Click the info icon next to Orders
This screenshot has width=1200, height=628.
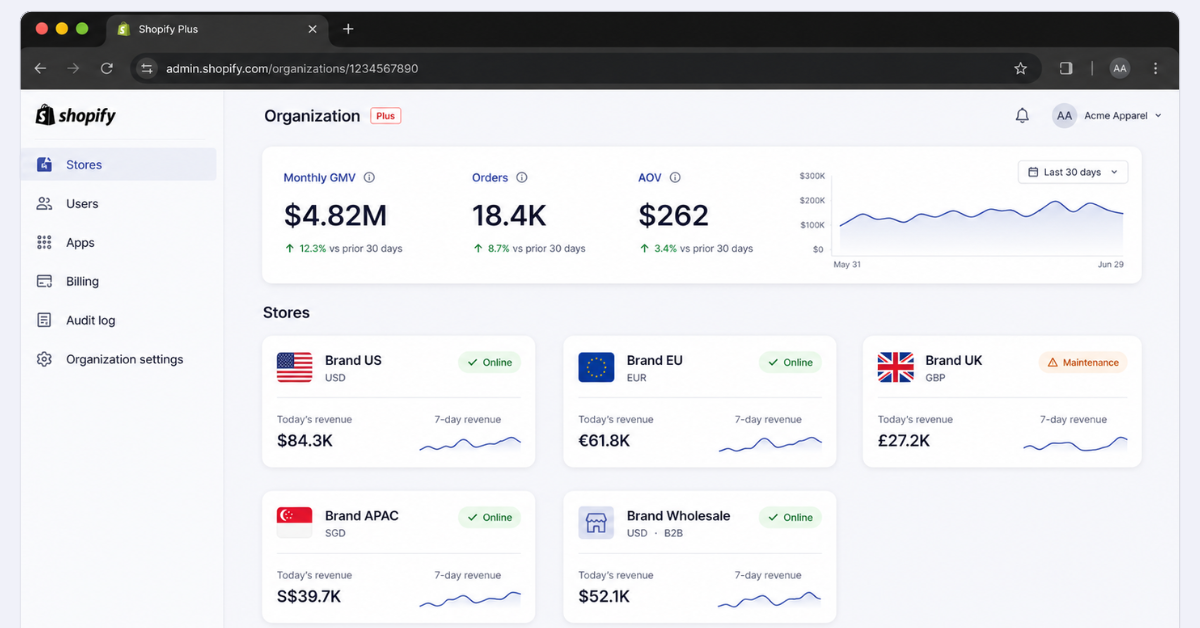click(522, 178)
